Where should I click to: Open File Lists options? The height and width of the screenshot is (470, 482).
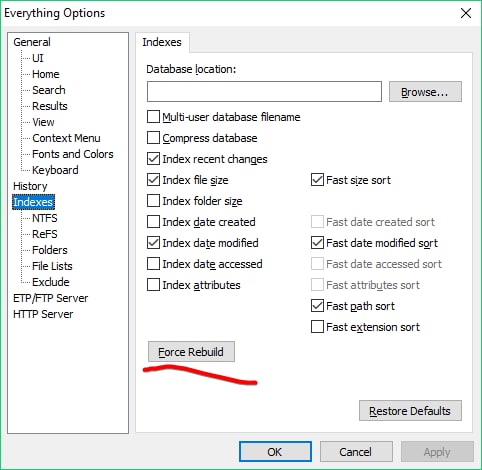point(52,266)
